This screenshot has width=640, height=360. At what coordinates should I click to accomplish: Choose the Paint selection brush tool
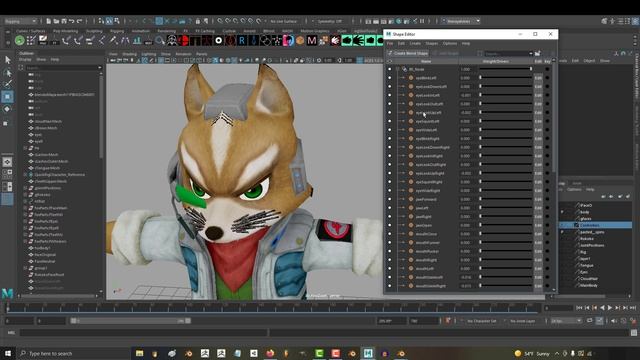[7, 84]
